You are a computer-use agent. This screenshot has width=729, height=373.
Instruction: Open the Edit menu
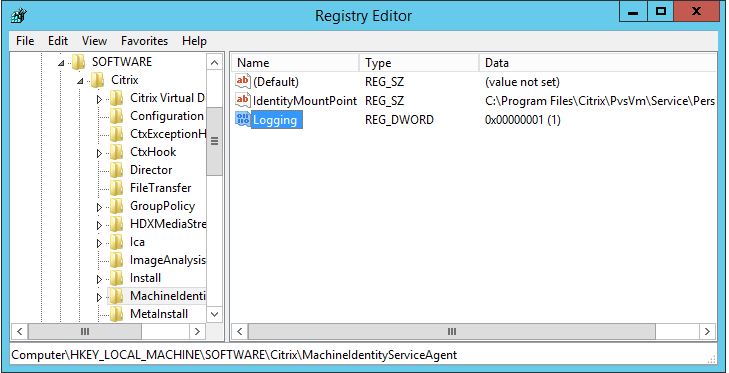coord(58,41)
